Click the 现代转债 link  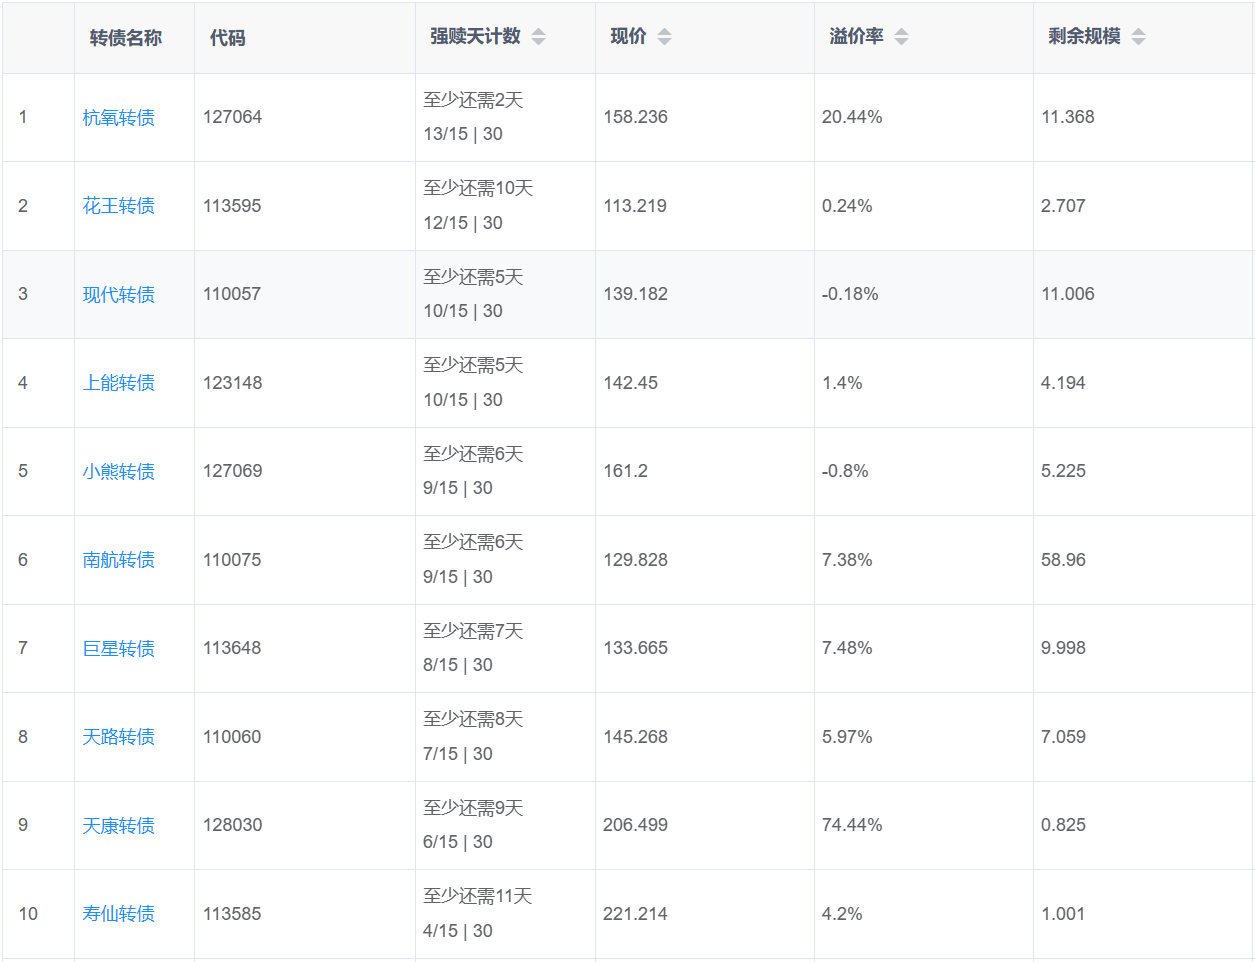(x=118, y=295)
